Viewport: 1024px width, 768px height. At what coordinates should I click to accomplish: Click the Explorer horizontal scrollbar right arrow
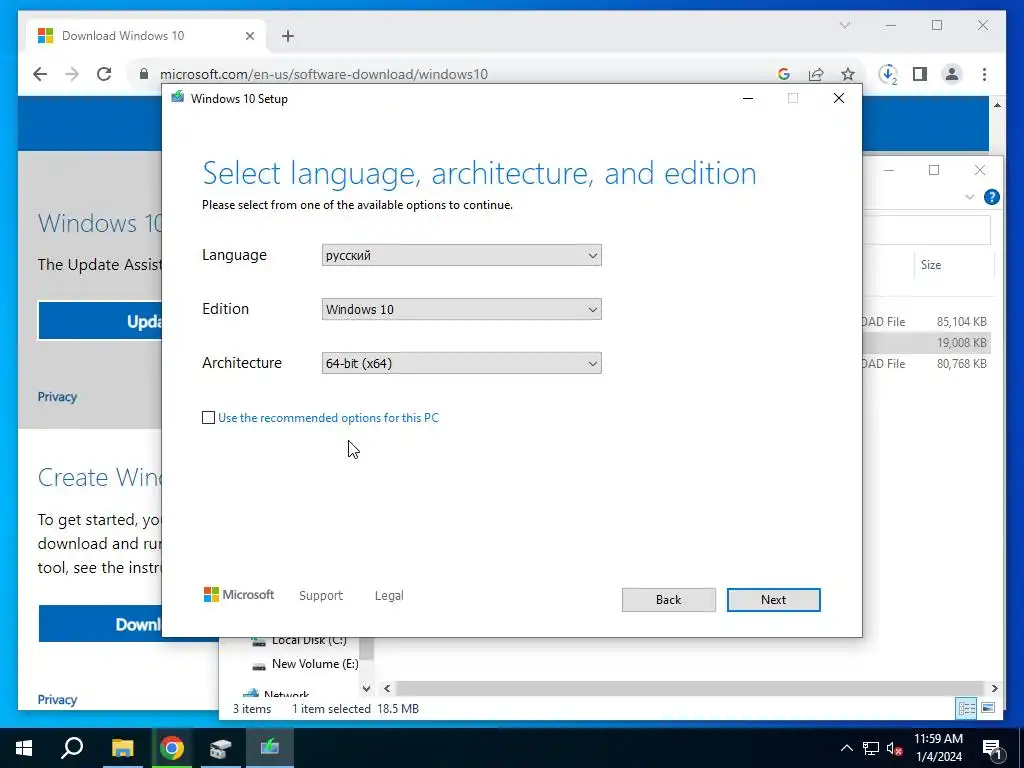[994, 688]
